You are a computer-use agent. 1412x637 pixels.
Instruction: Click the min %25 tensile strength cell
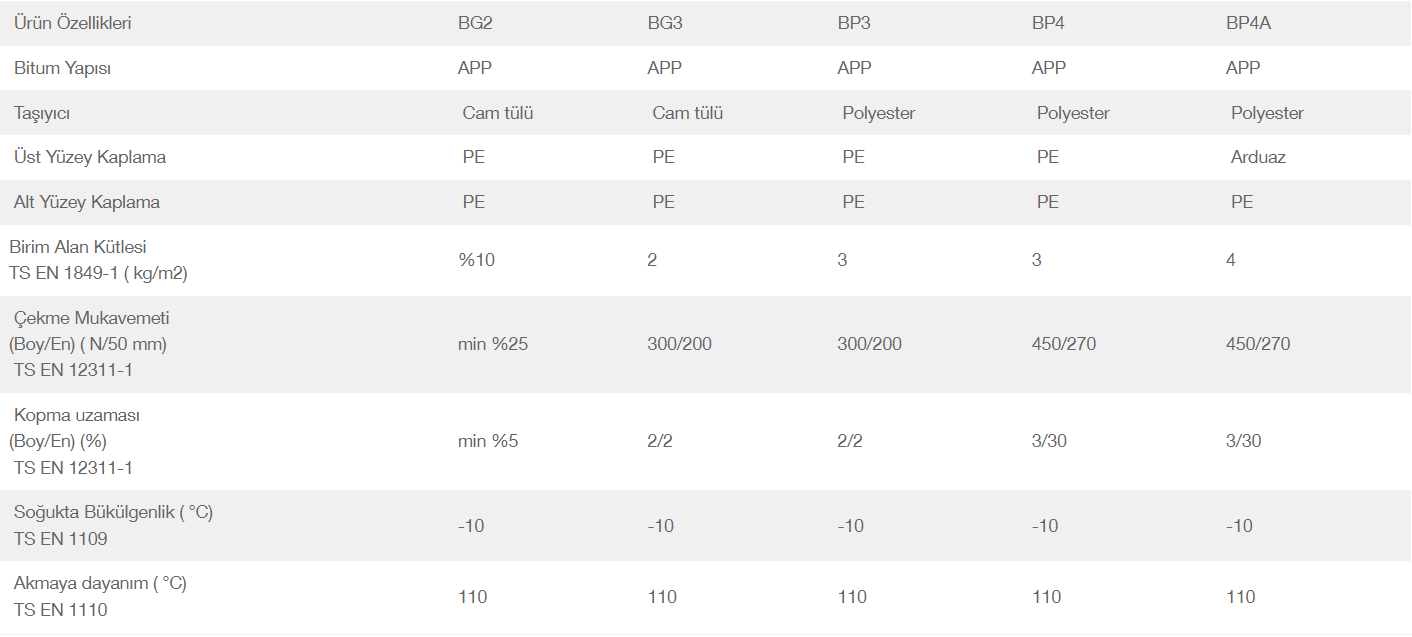click(x=493, y=344)
